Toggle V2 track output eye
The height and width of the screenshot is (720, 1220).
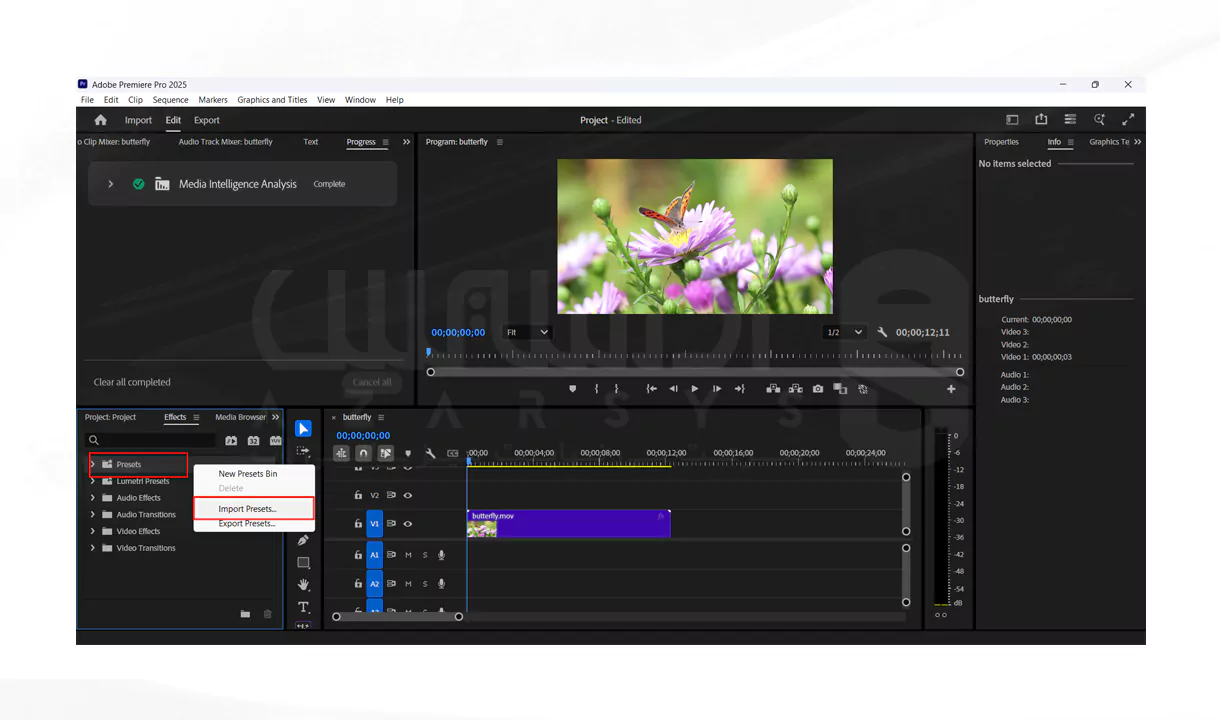408,495
